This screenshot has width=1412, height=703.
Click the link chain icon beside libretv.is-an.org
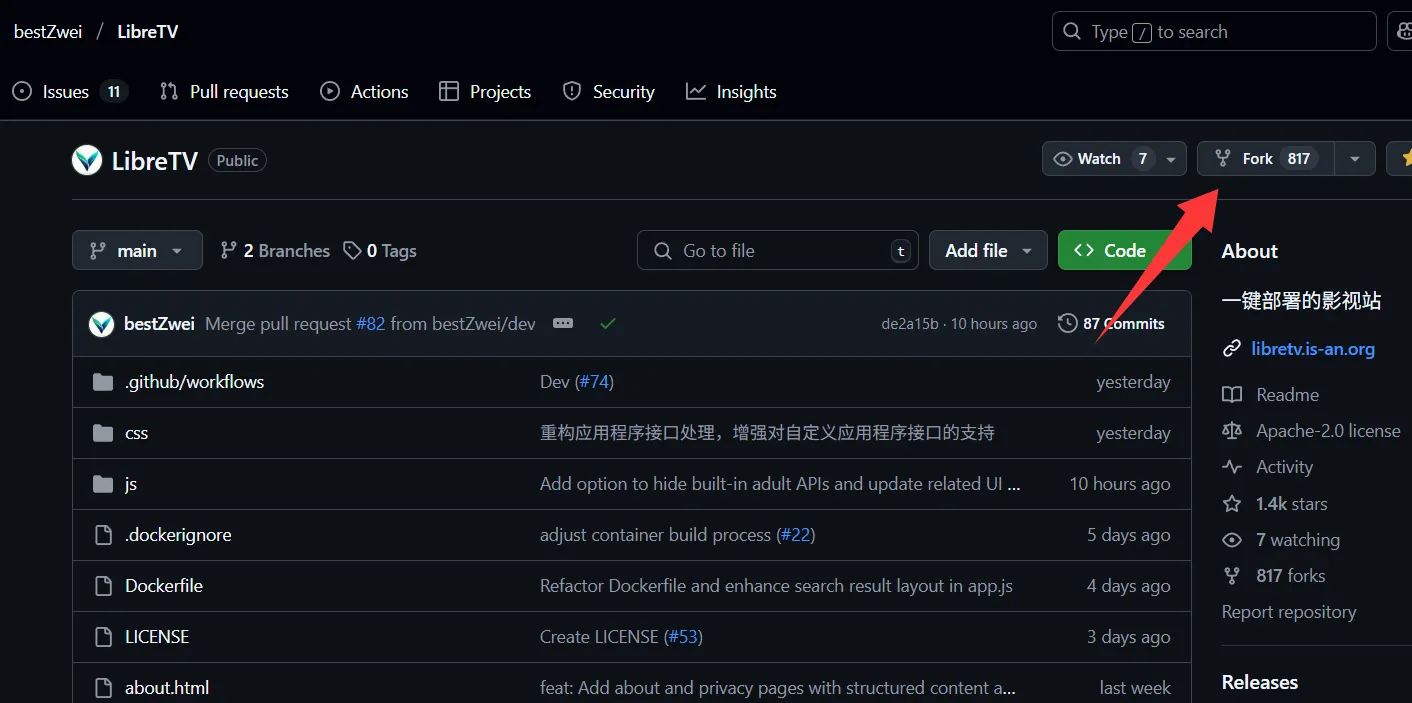point(1232,349)
